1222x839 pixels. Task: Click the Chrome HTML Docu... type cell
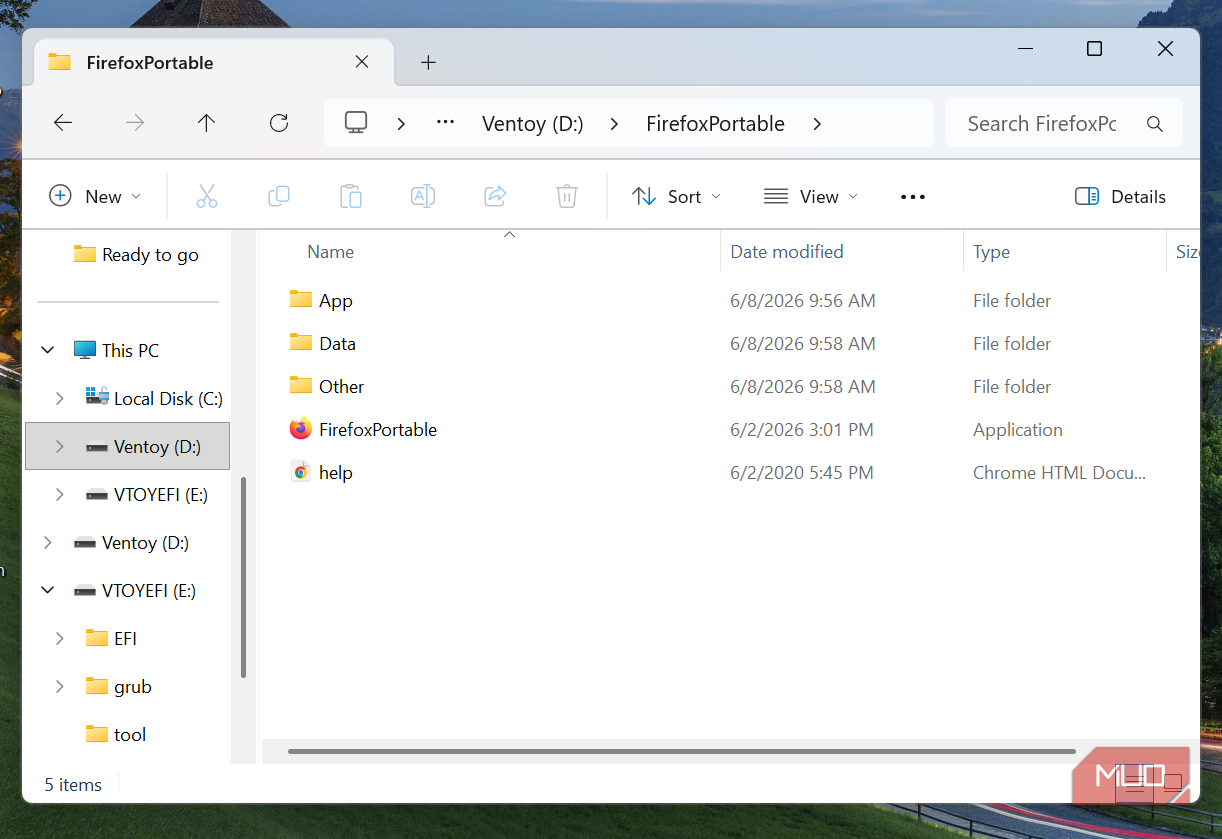1060,472
